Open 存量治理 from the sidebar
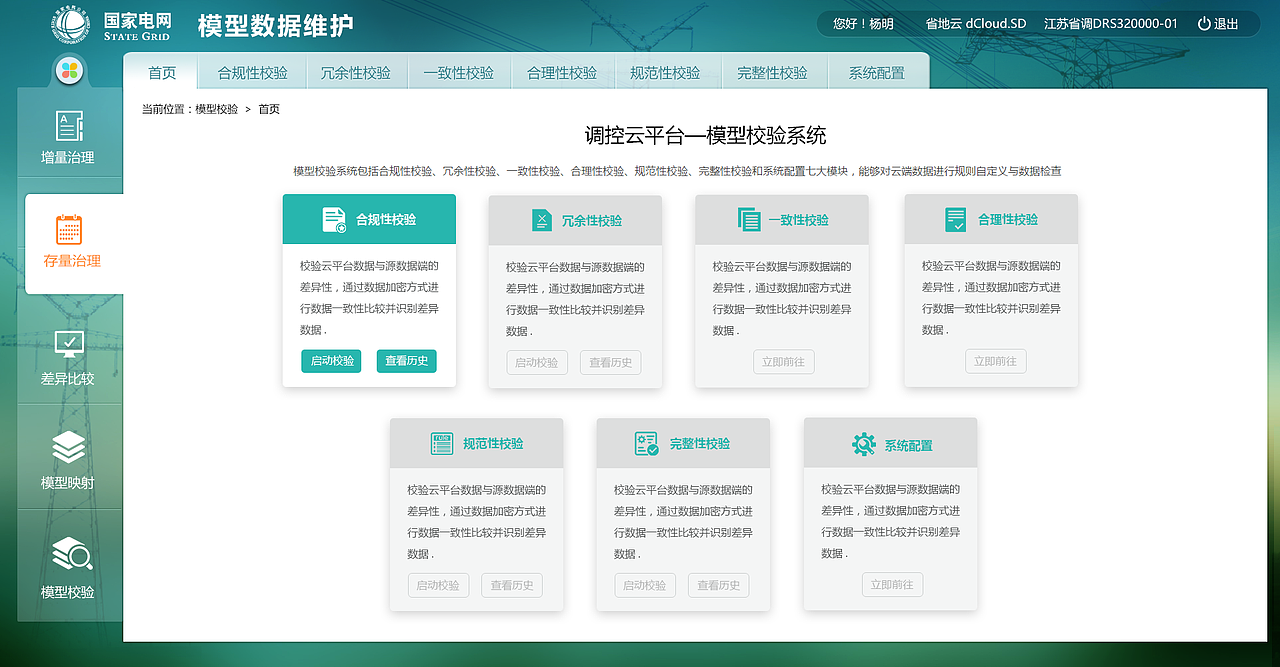The height and width of the screenshot is (667, 1280). [x=70, y=240]
